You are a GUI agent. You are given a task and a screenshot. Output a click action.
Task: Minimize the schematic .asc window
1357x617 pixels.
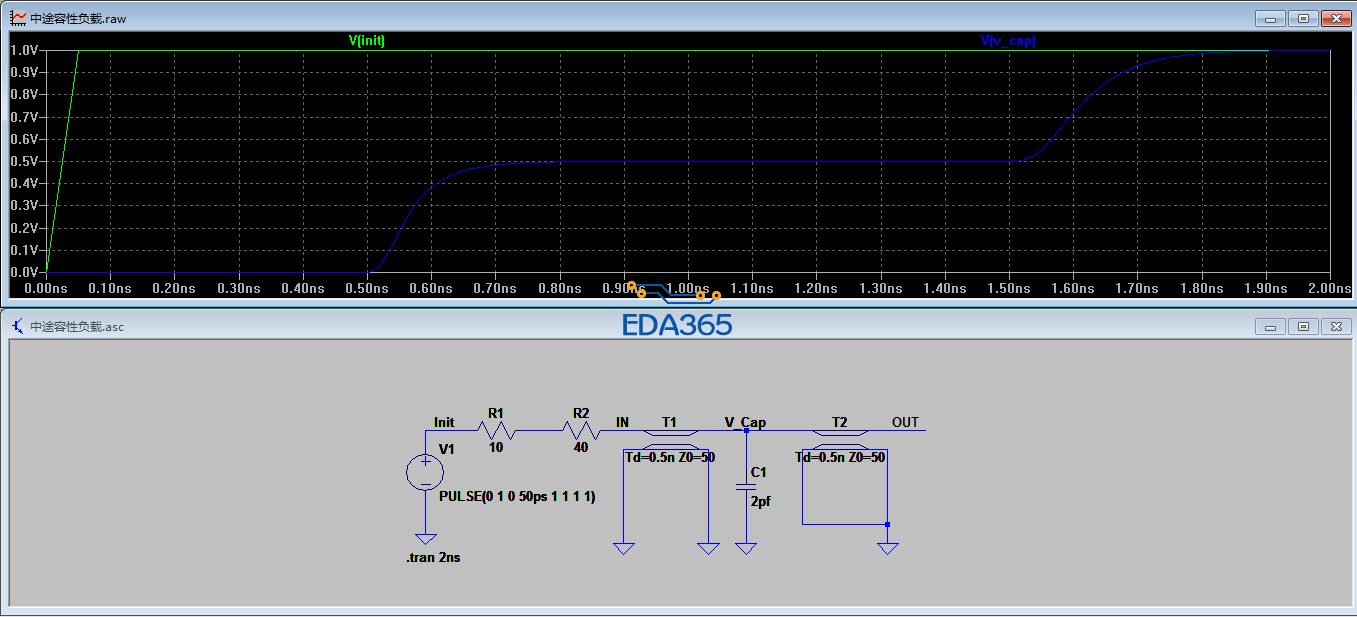[x=1272, y=326]
